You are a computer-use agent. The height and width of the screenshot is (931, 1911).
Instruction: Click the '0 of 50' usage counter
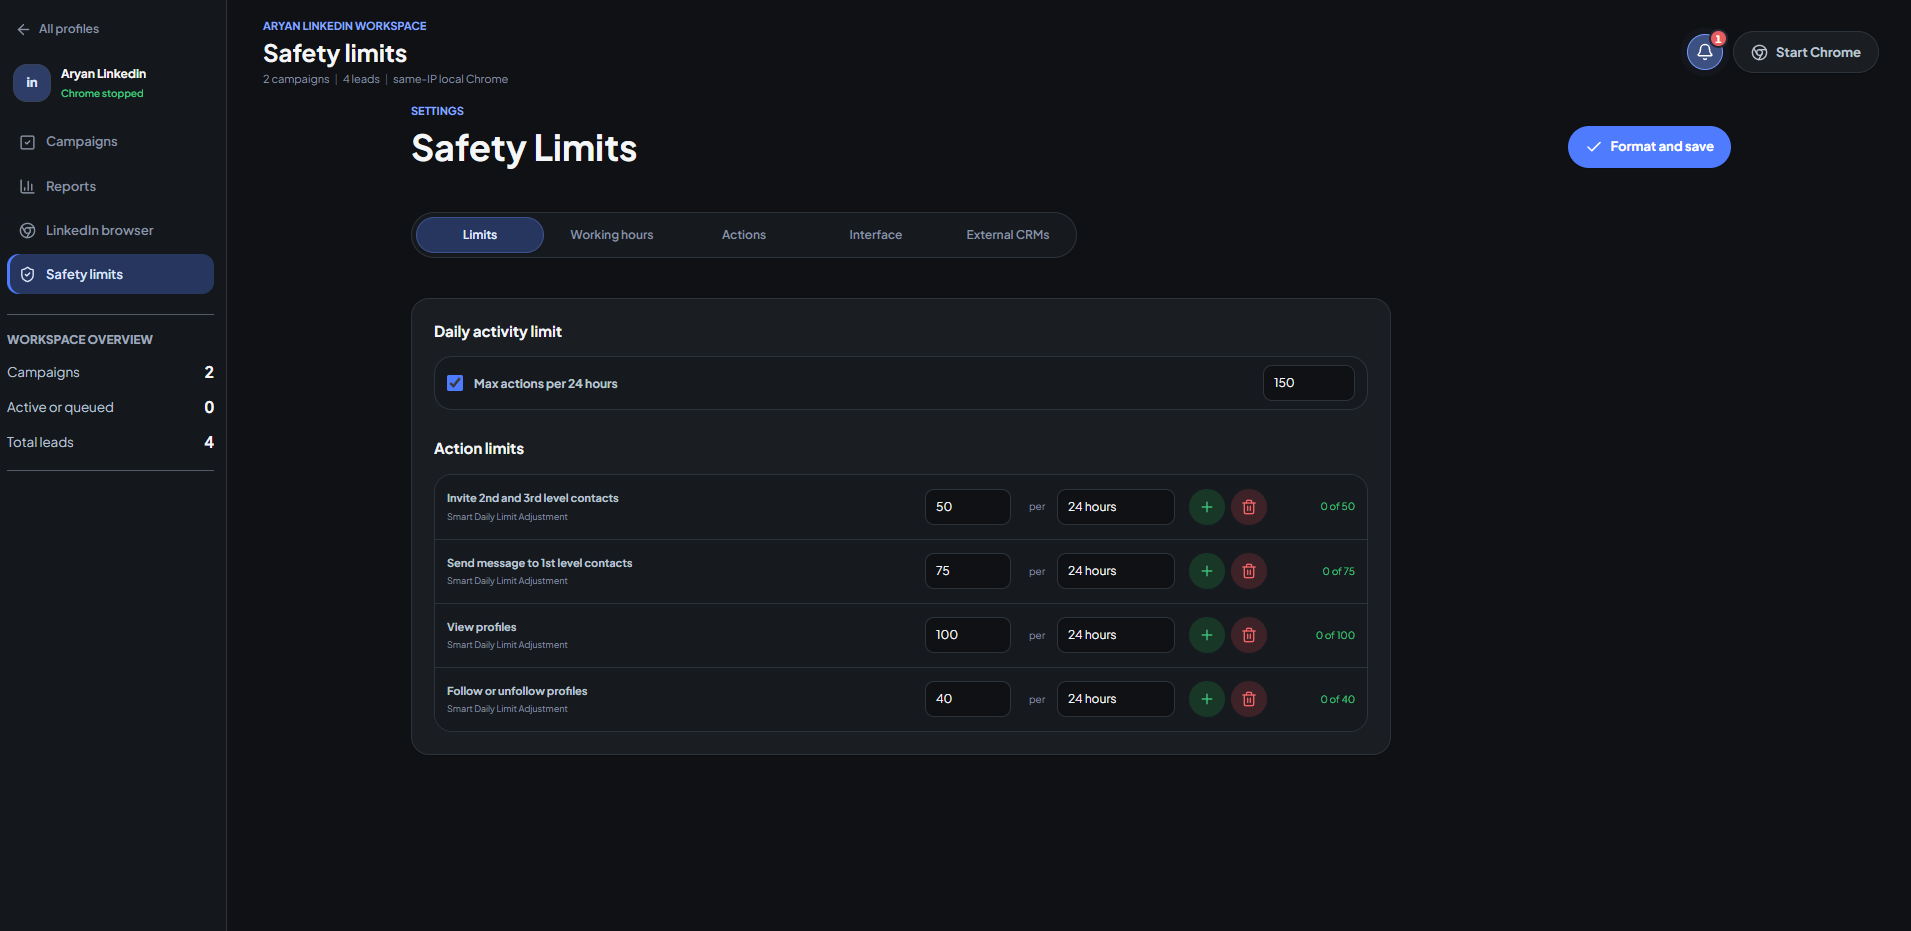1337,507
